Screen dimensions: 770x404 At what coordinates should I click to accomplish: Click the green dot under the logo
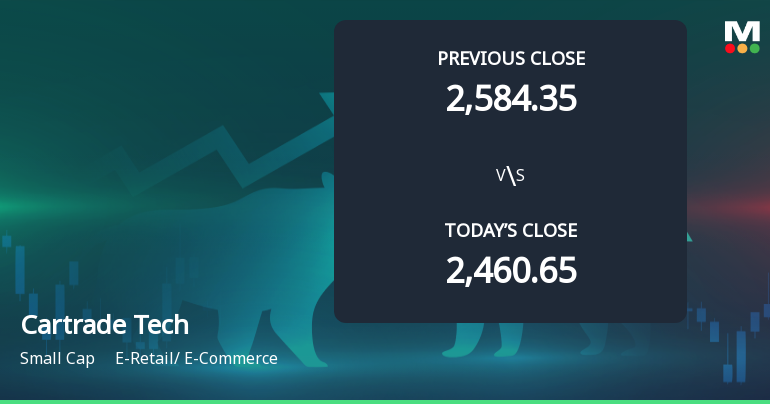tap(754, 48)
